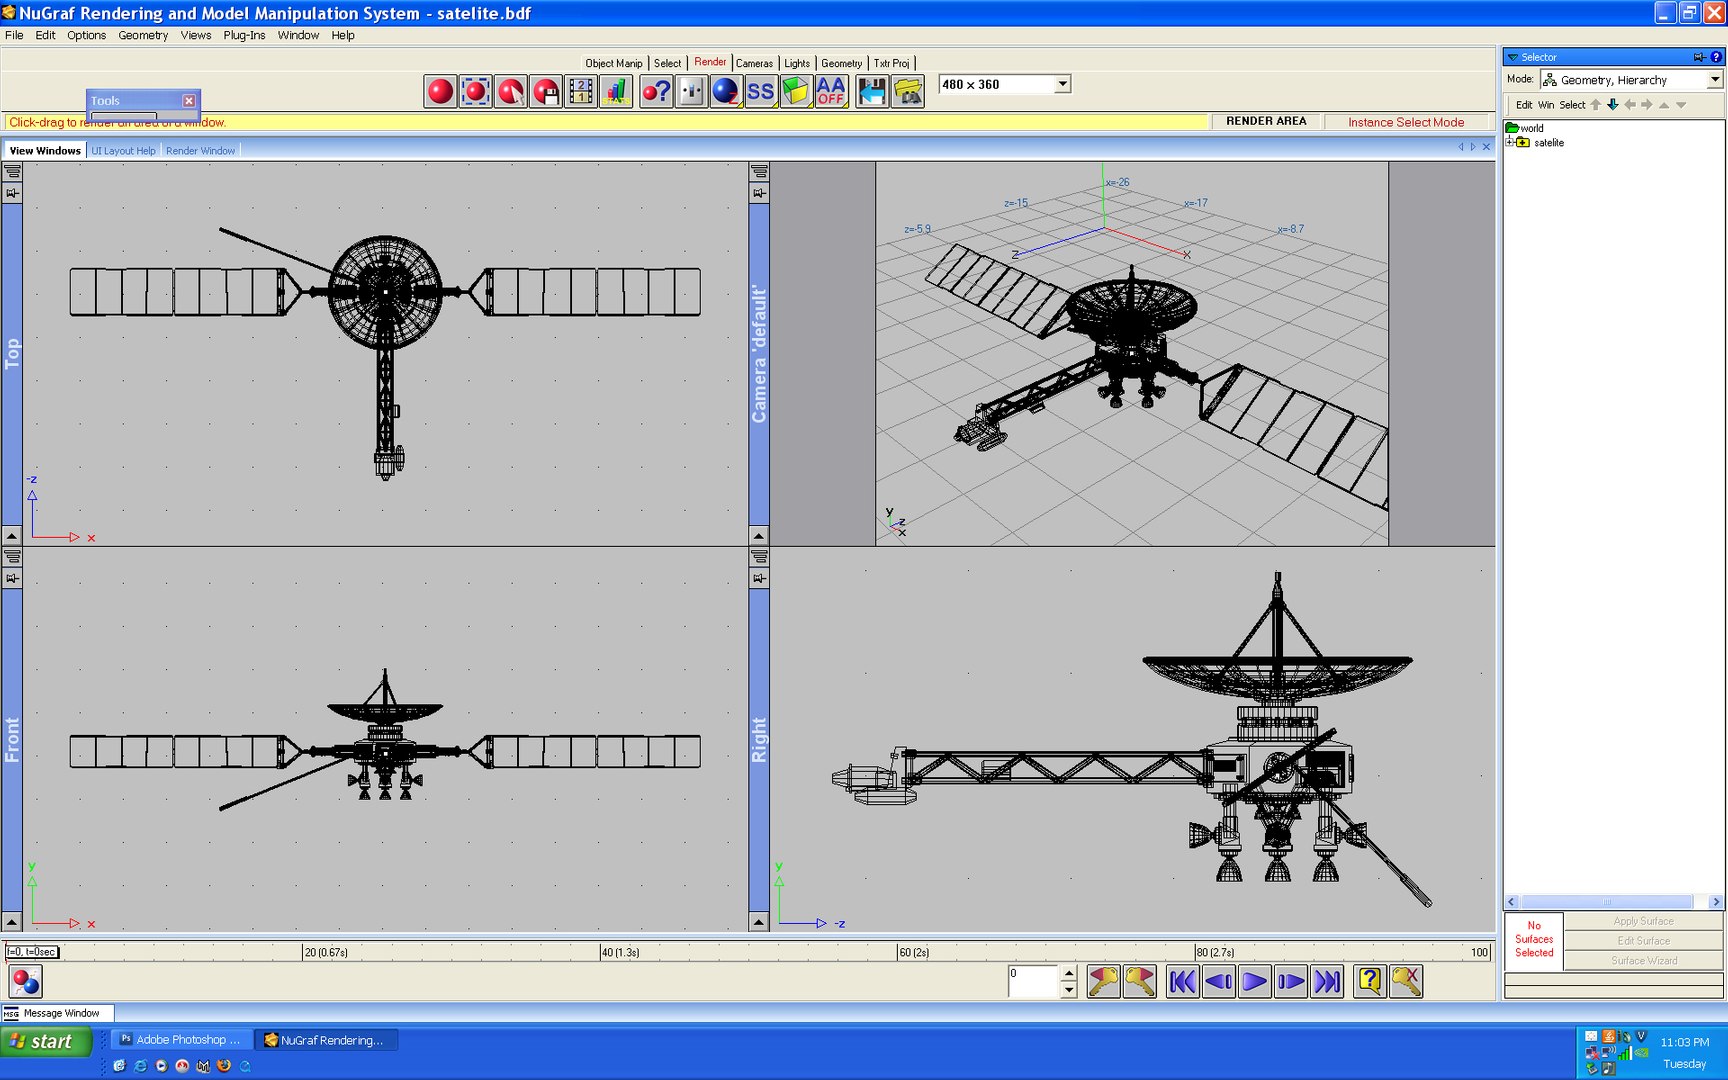Click the Windows start button
Screen dimensions: 1728x1080
(x=46, y=1041)
